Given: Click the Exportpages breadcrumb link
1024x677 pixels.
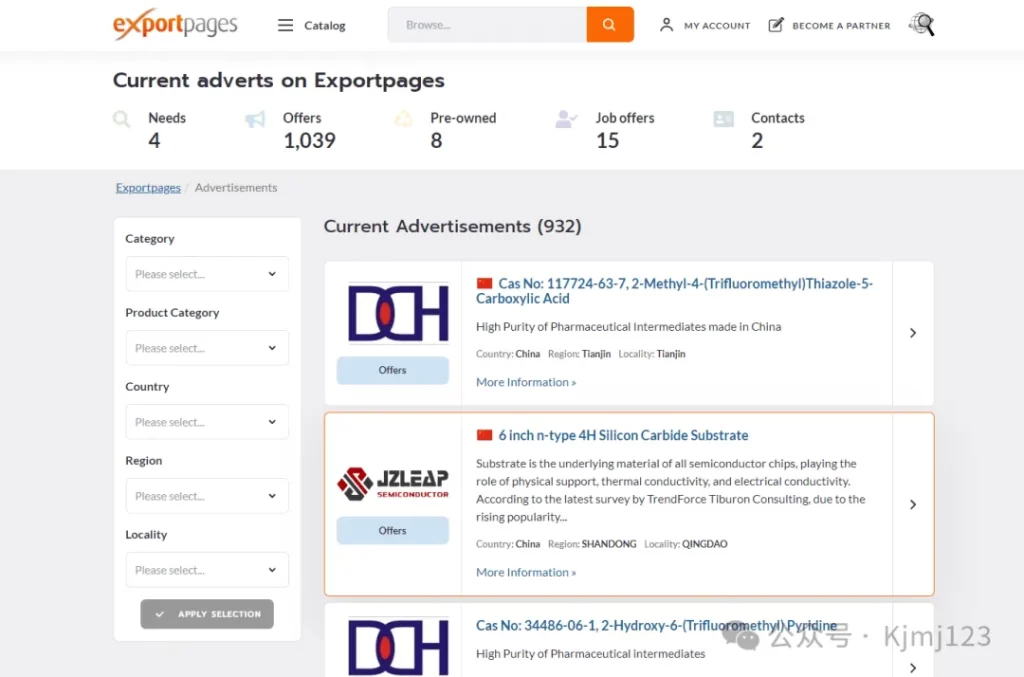Looking at the screenshot, I should click(148, 187).
